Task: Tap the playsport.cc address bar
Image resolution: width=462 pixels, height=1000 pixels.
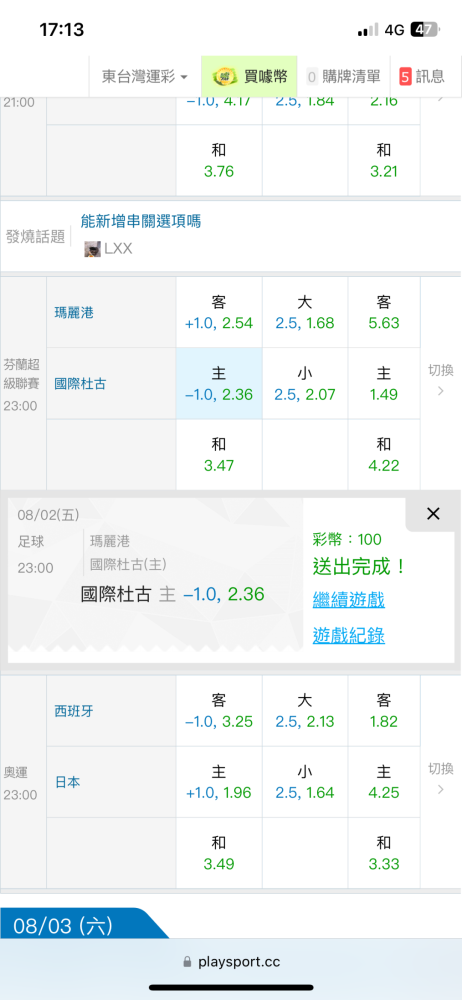Action: [x=231, y=962]
